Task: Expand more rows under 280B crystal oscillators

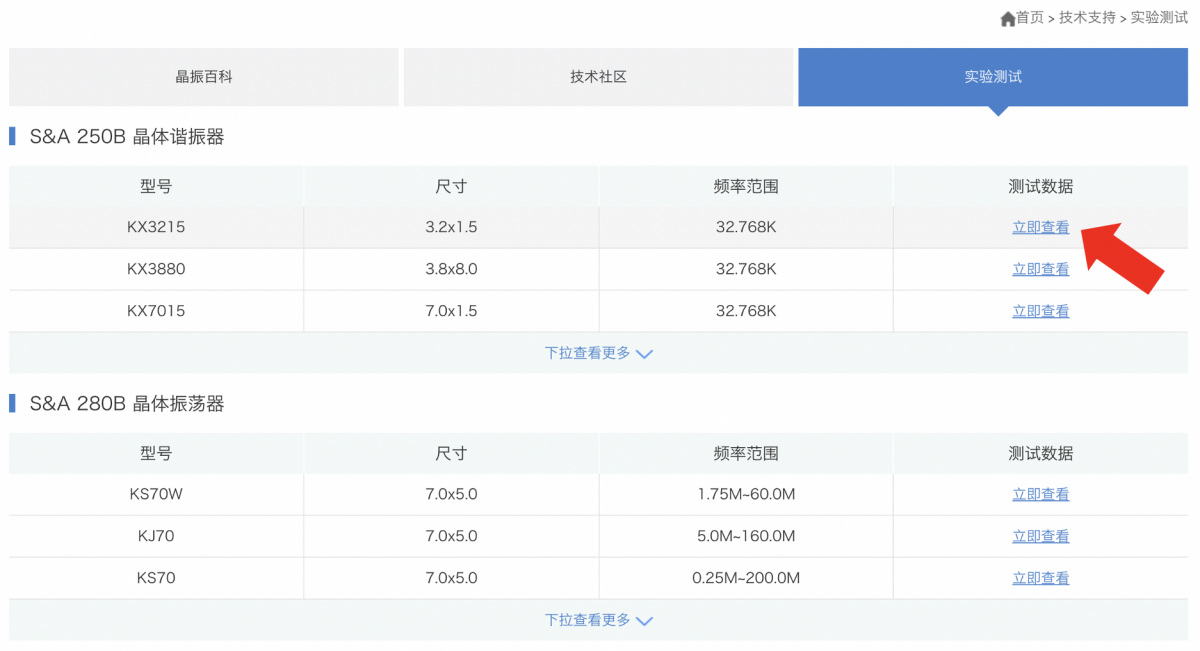Action: click(x=588, y=620)
